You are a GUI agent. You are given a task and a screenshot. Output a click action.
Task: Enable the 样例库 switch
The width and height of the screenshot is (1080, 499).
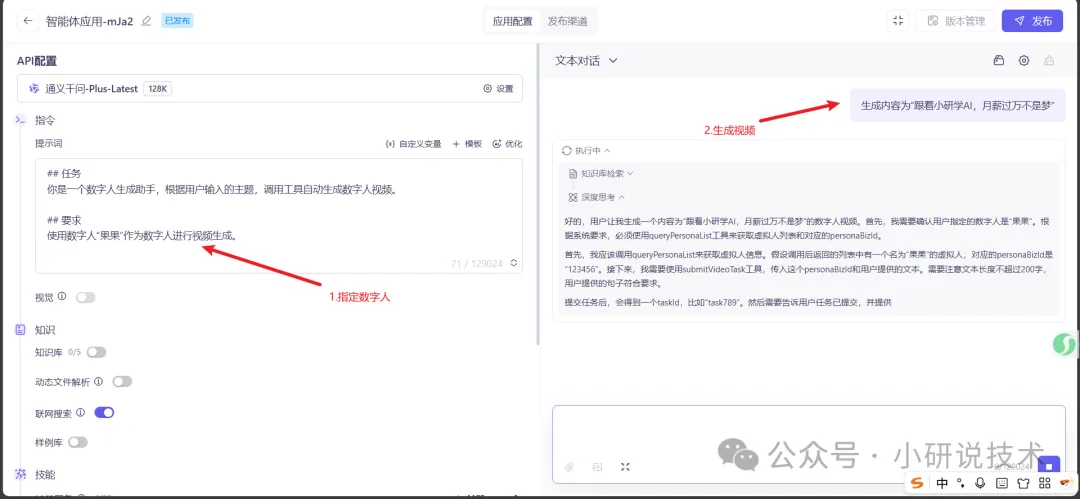[x=78, y=442]
